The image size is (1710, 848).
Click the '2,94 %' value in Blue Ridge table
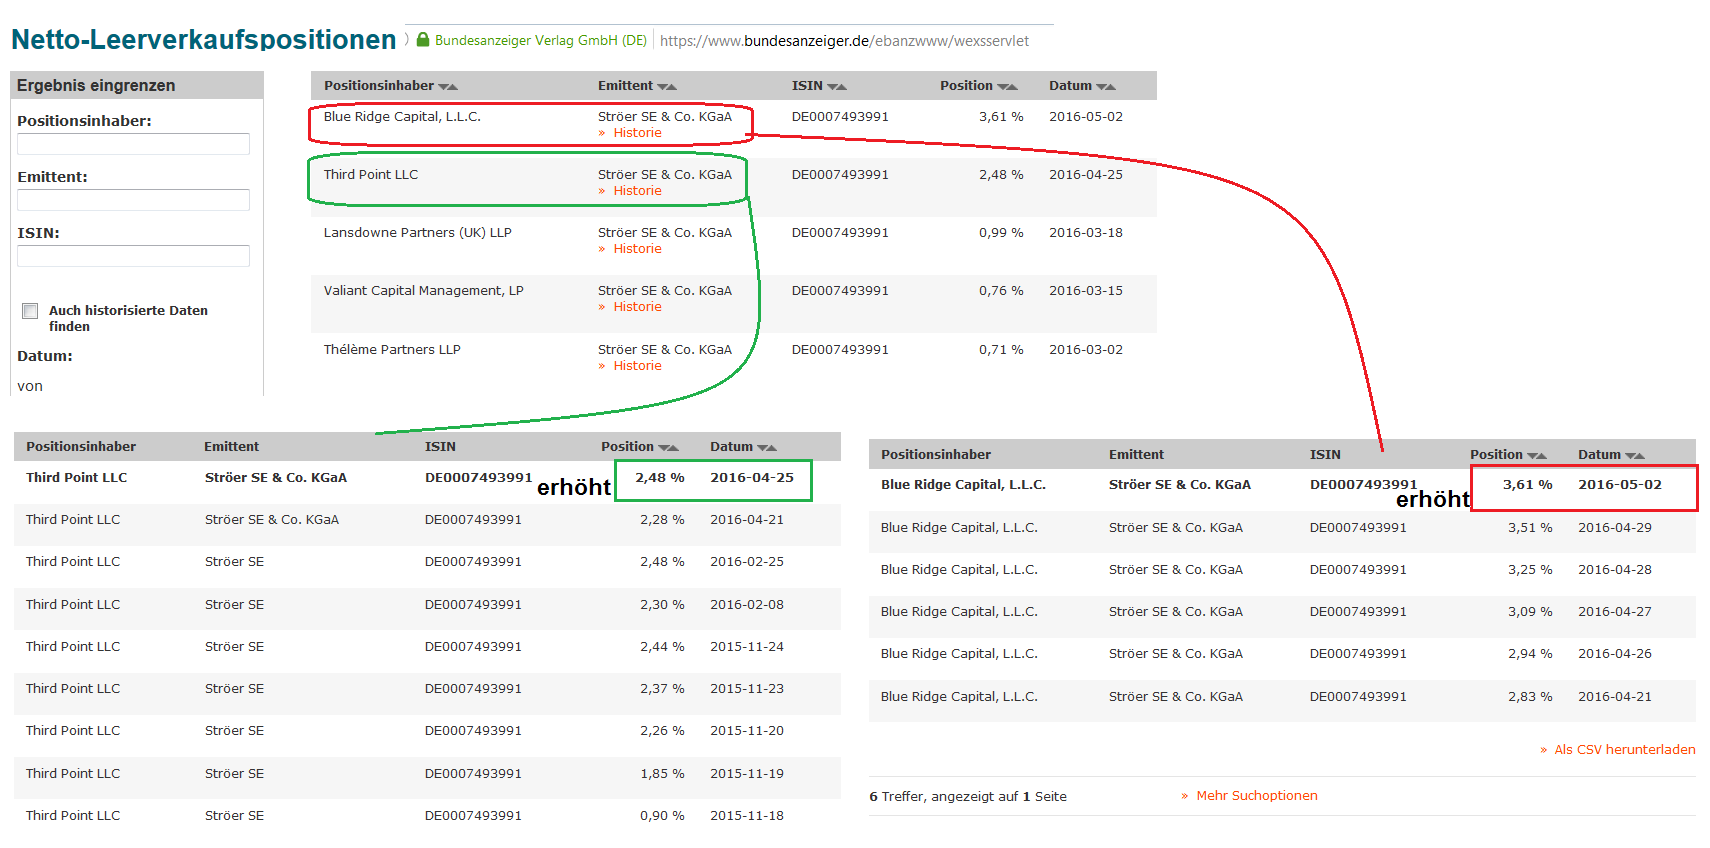point(1530,654)
